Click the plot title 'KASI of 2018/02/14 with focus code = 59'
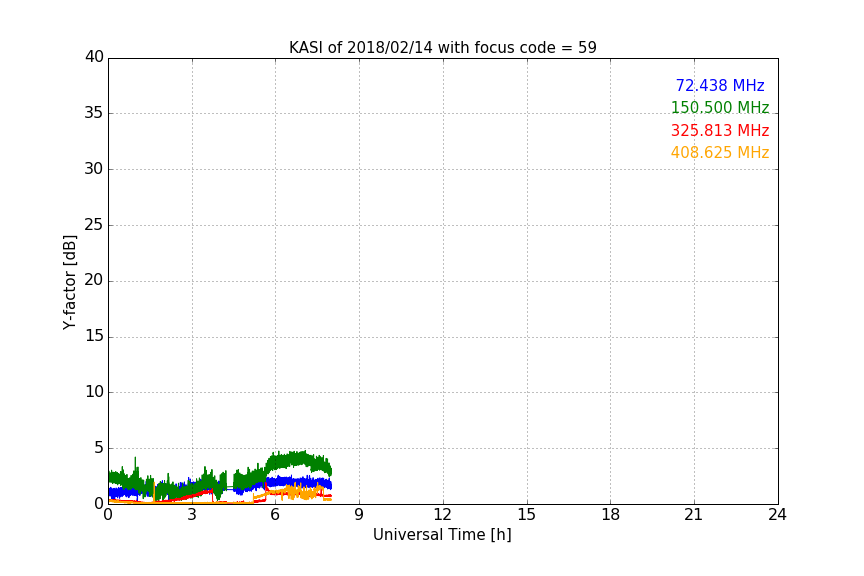864x576 pixels. pos(442,47)
